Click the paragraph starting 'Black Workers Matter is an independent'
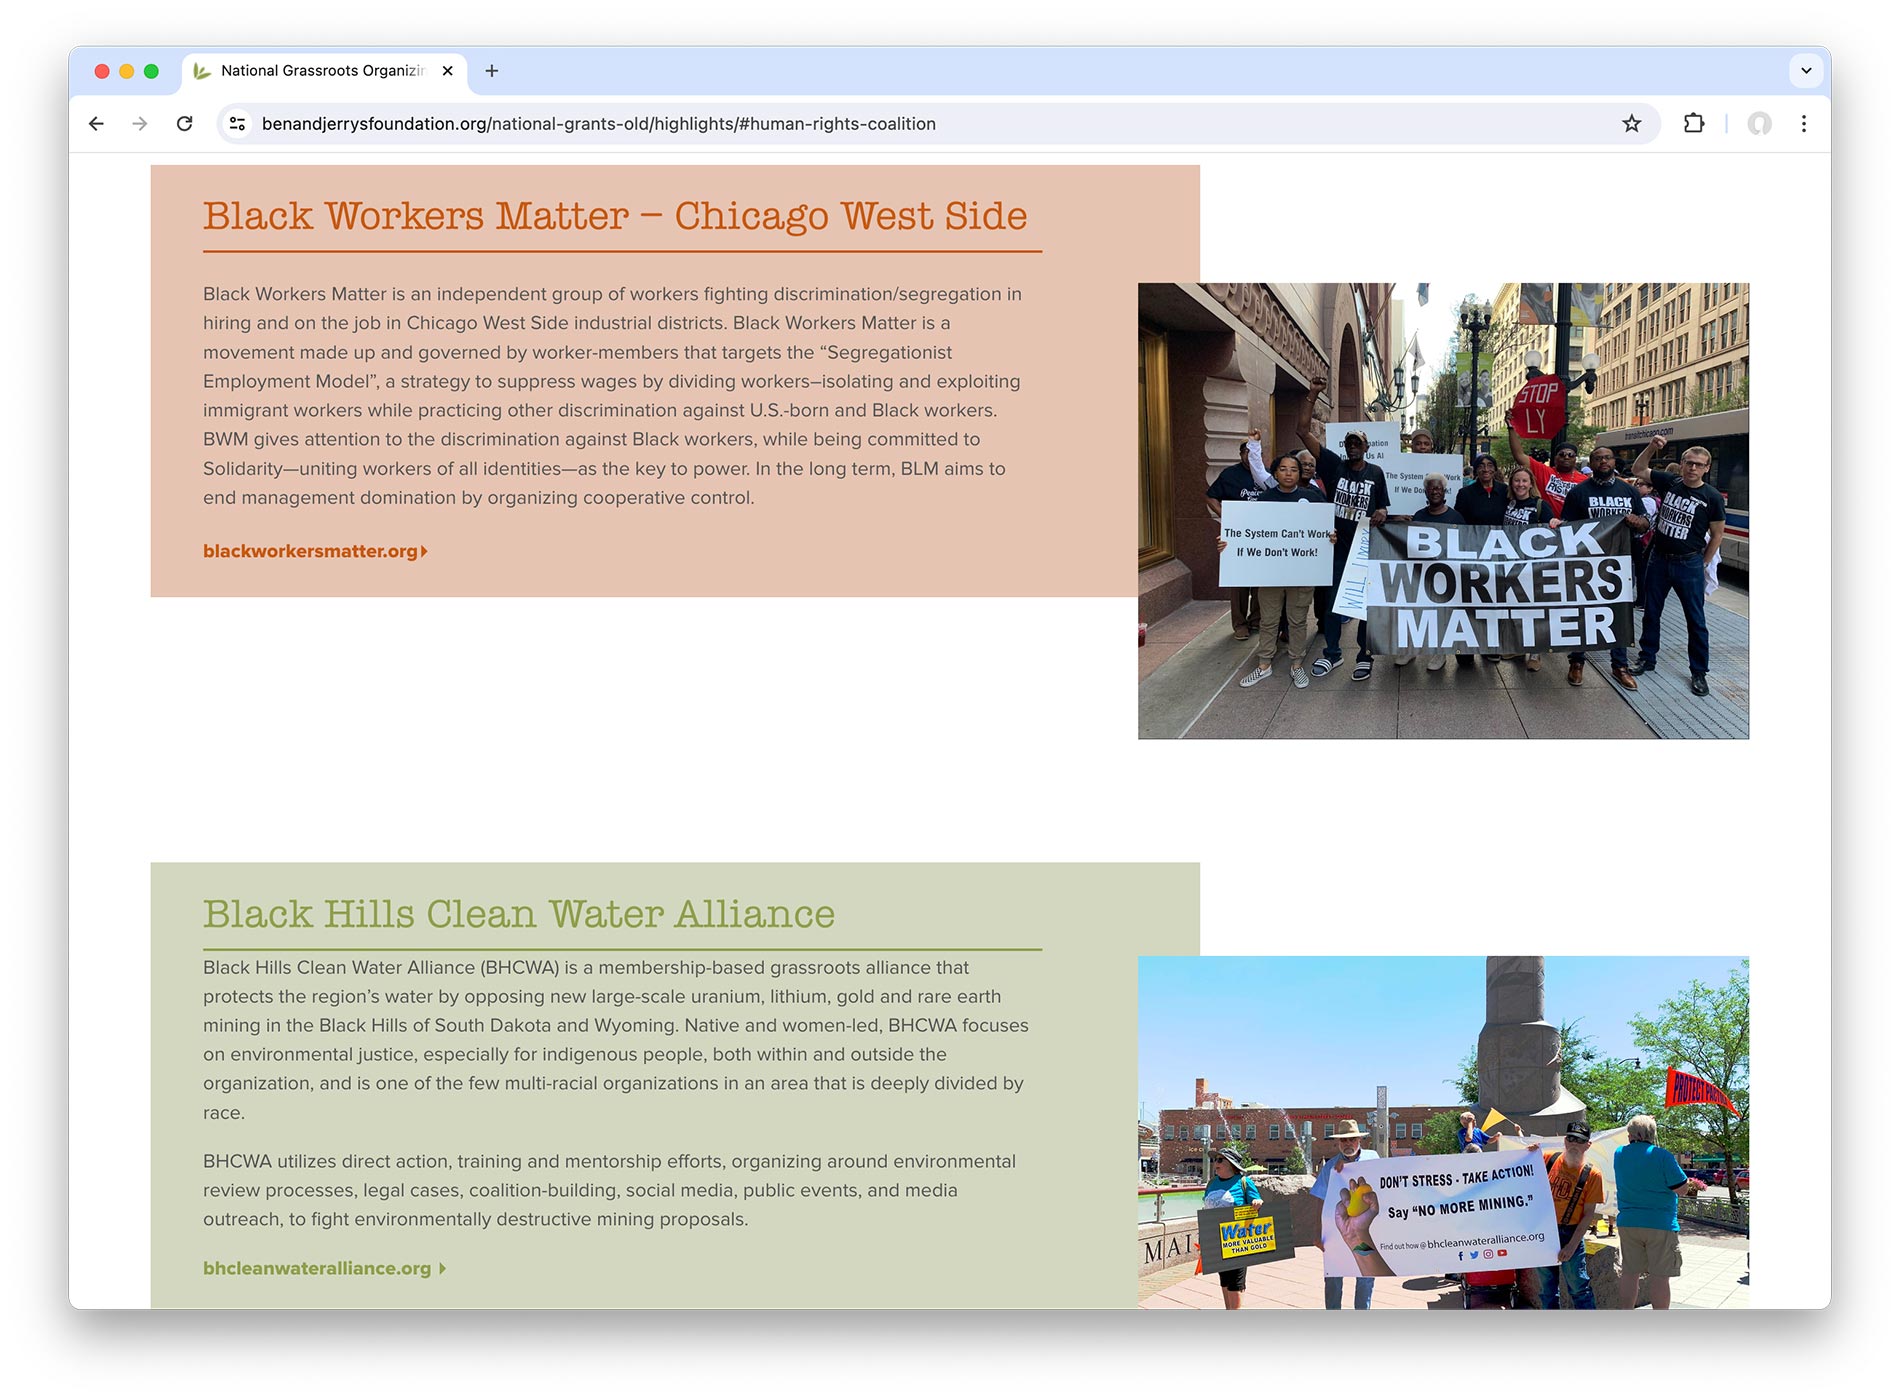 coord(613,396)
